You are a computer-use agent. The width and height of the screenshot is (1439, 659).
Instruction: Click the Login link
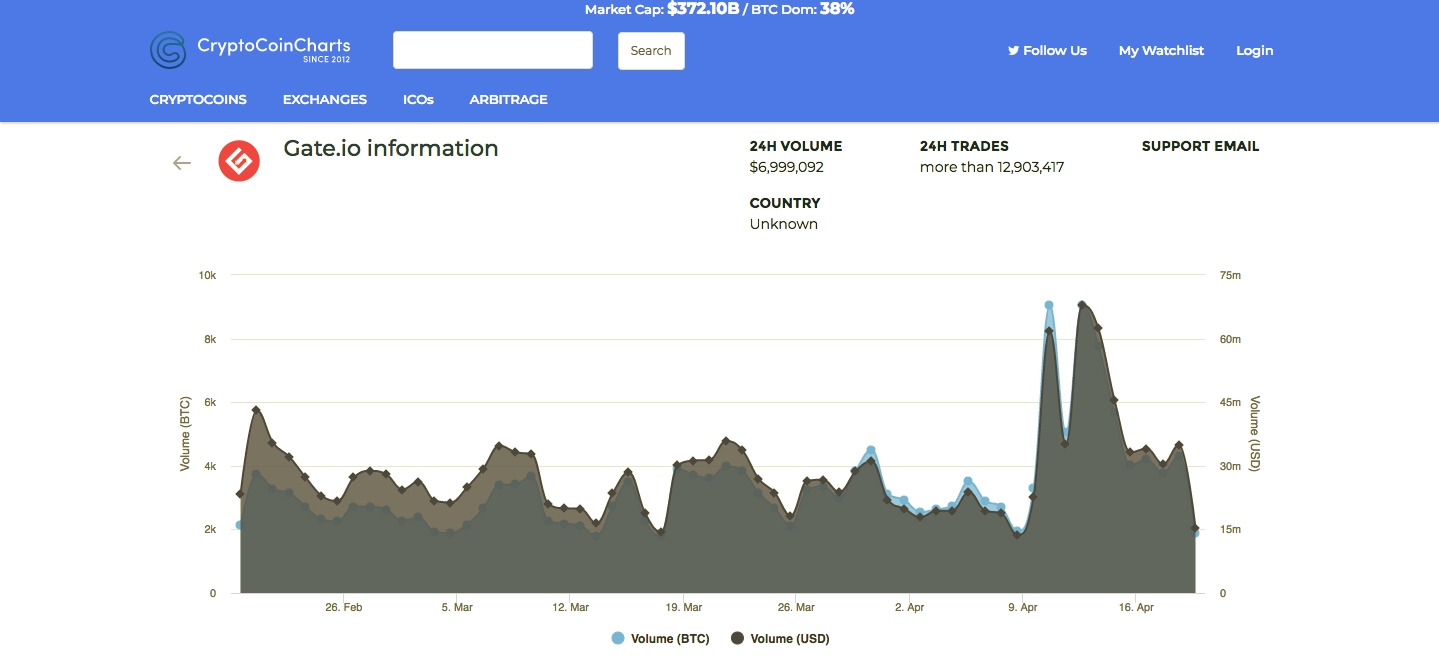click(1255, 50)
